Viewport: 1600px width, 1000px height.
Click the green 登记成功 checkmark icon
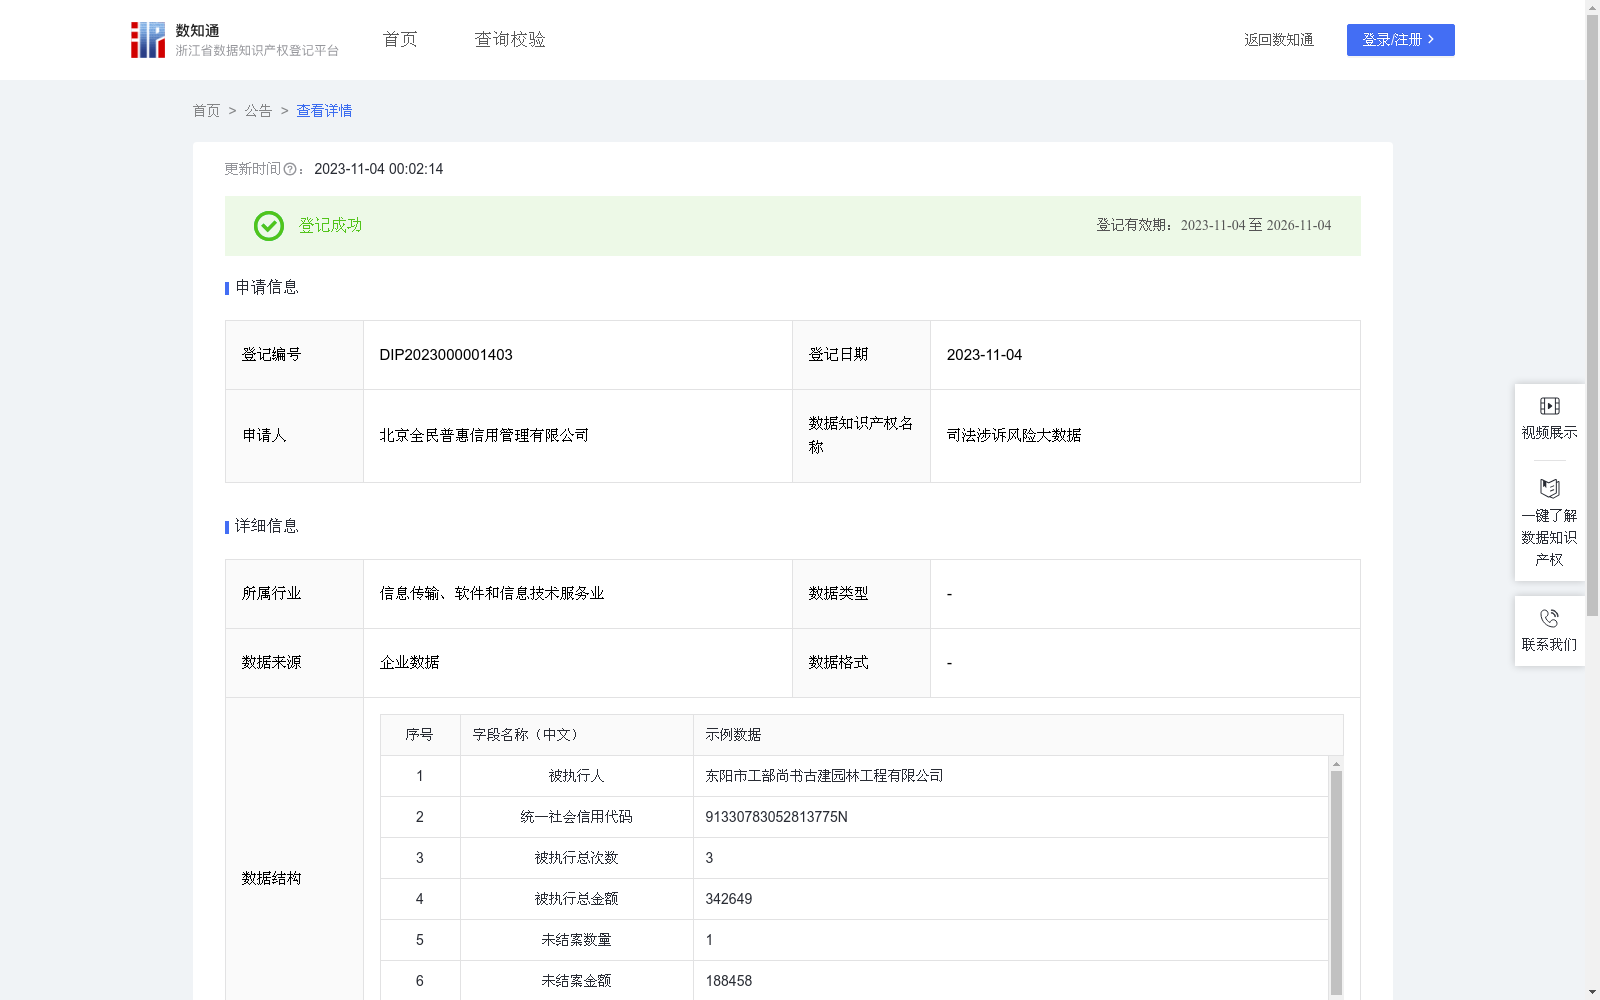[268, 226]
